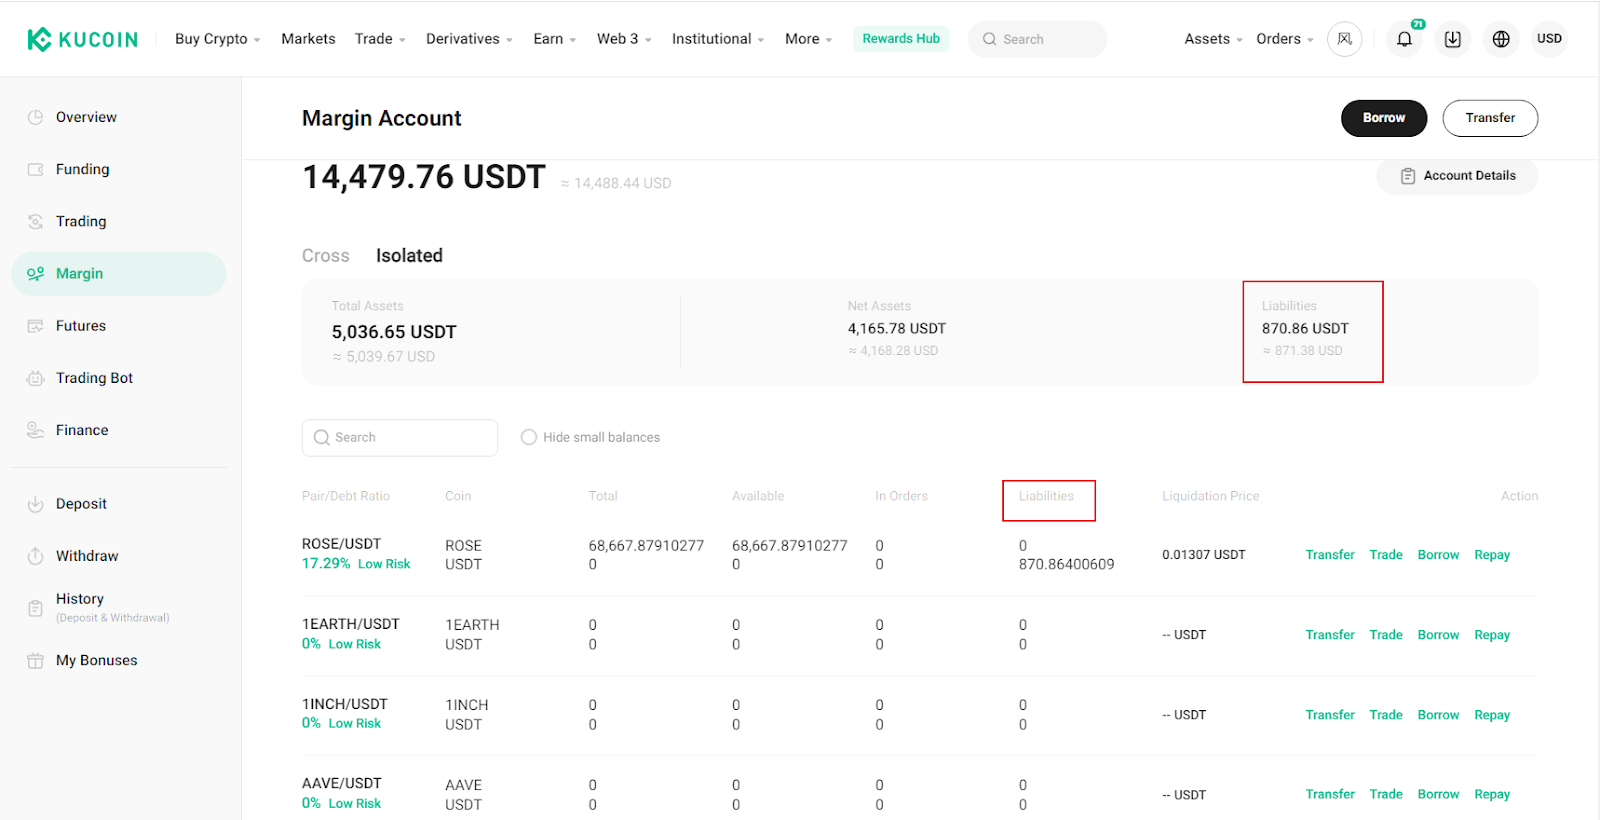Open the Assets dropdown in header
This screenshot has height=820, width=1600.
pos(1213,39)
